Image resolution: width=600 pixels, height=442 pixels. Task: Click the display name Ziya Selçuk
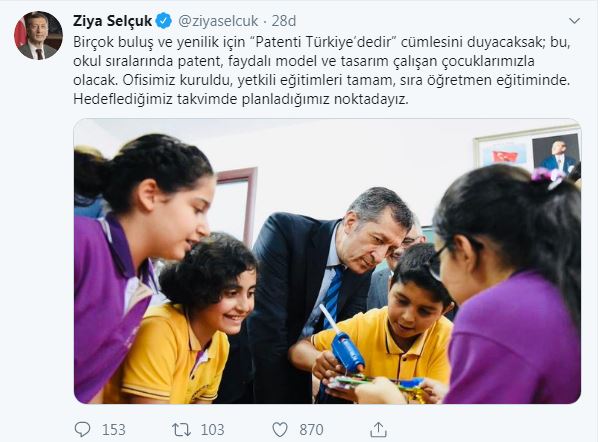click(112, 21)
